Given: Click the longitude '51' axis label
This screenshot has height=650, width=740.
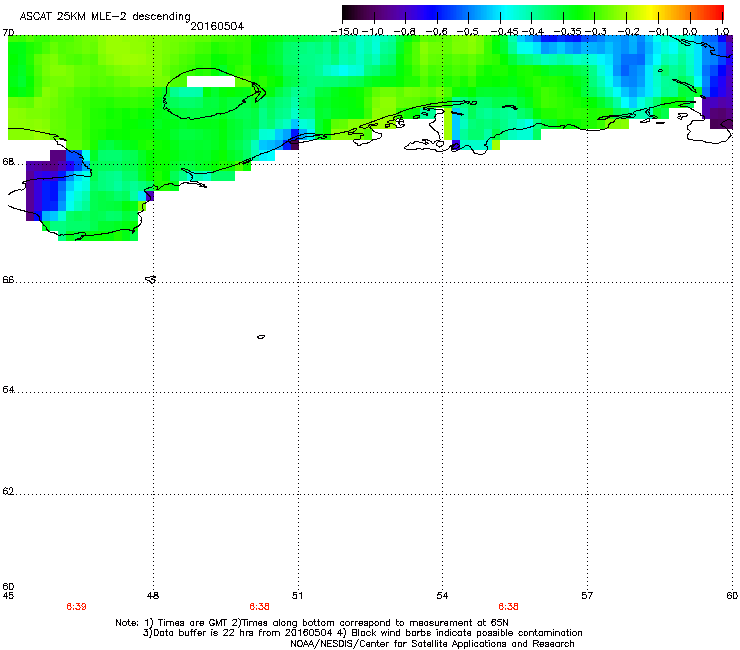Looking at the screenshot, I should (297, 596).
